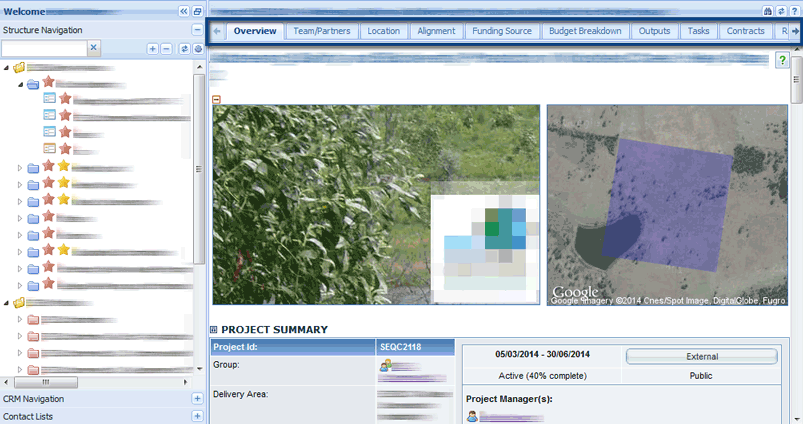This screenshot has height=424, width=803.
Task: Collapse all tree nodes with minus button
Action: [x=165, y=48]
